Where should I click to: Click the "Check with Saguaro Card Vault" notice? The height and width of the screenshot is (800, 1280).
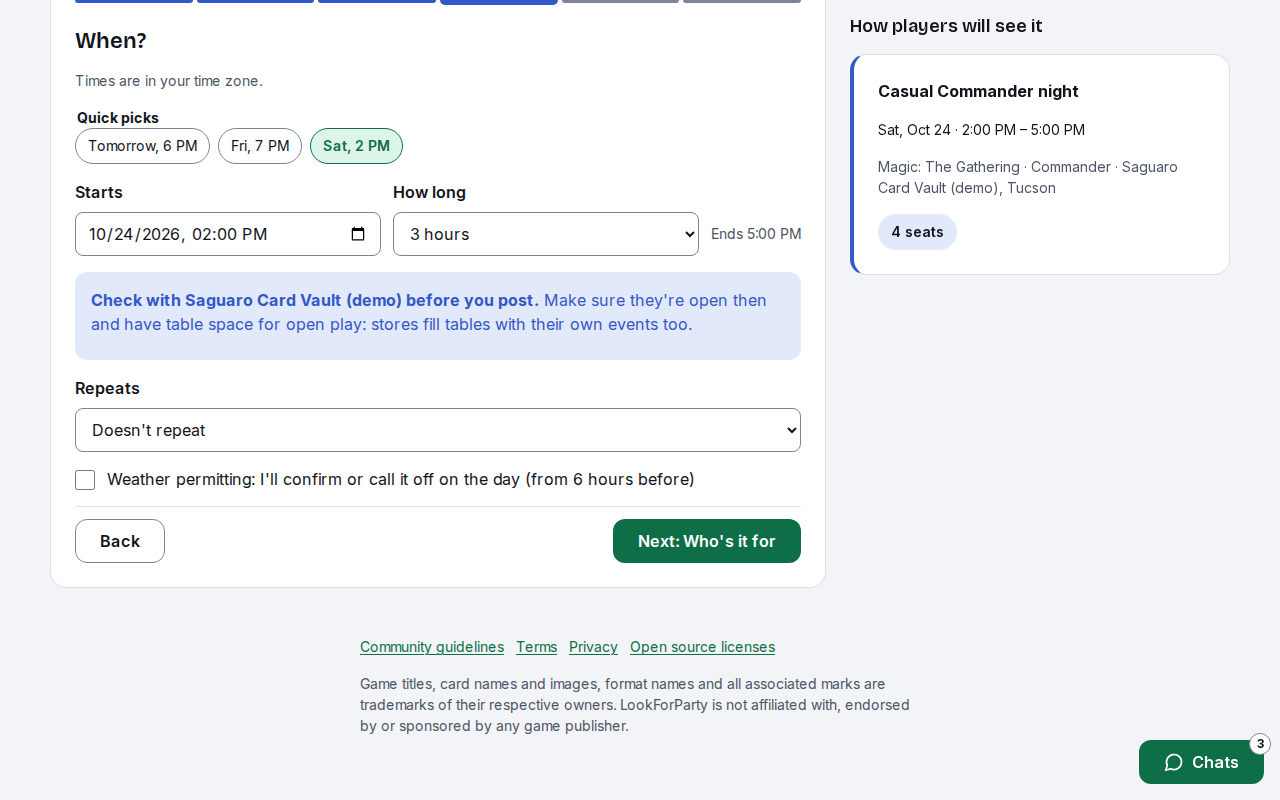(x=438, y=316)
